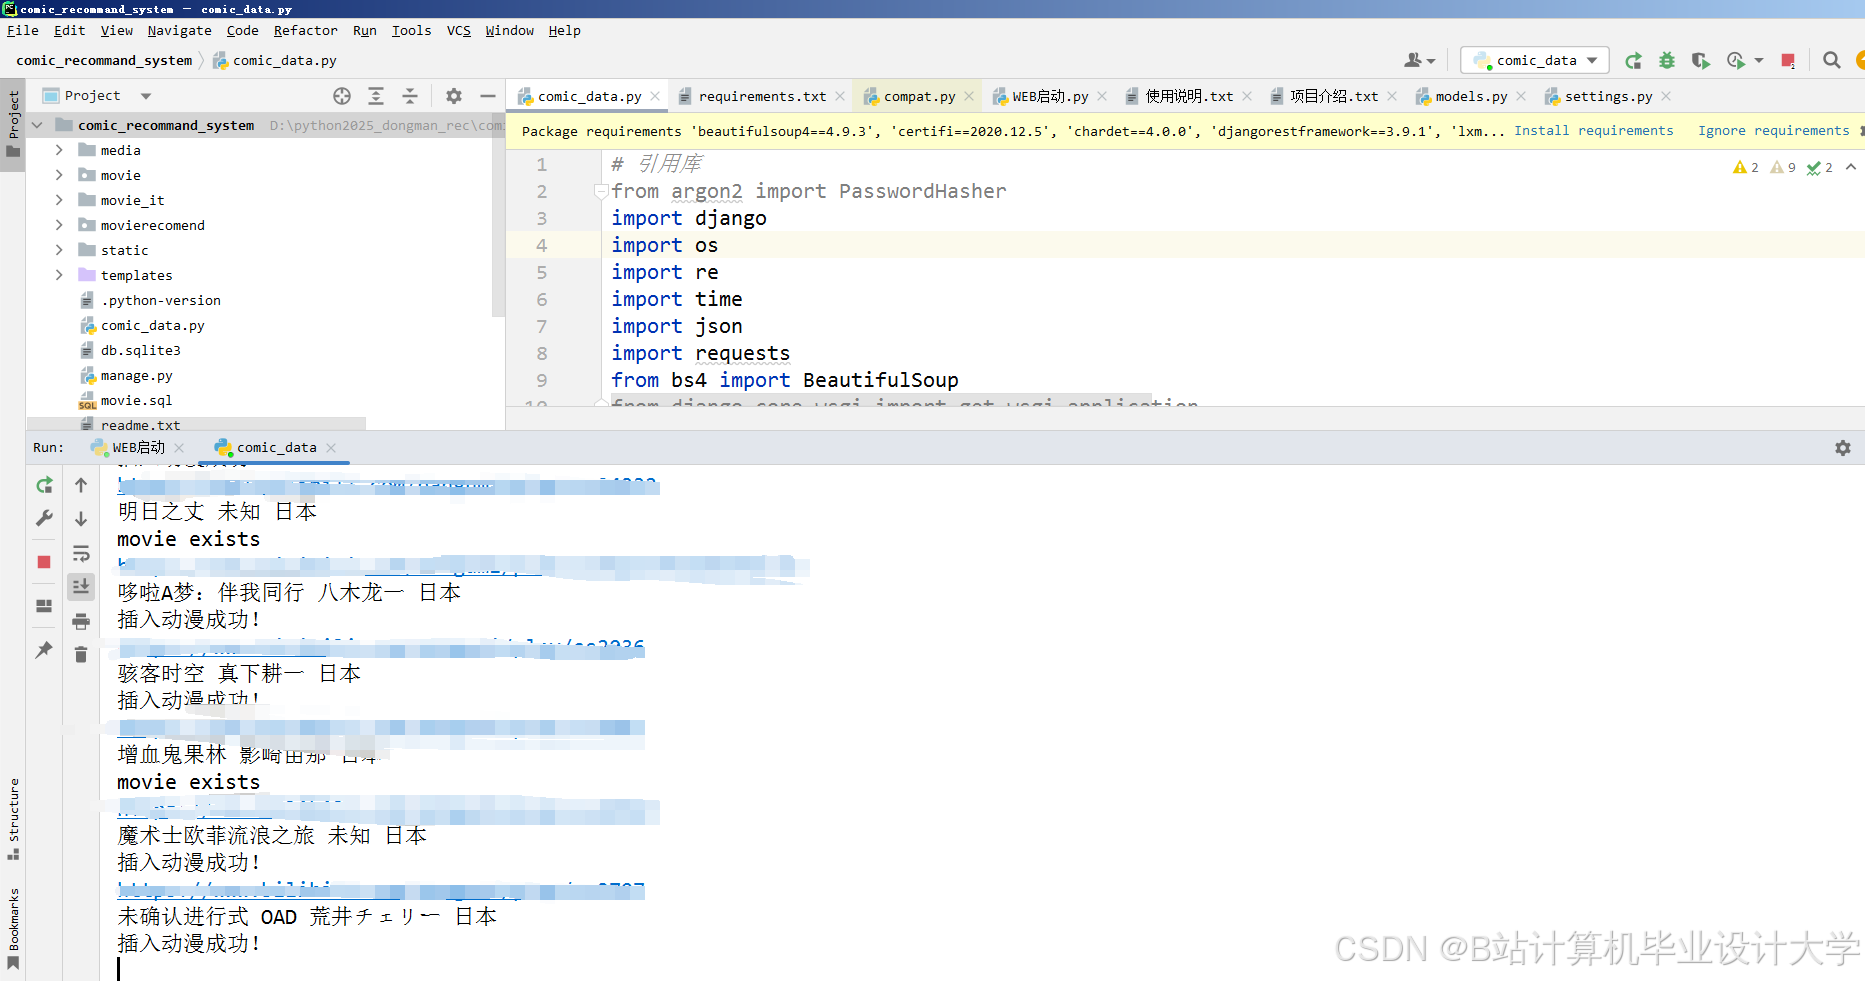The image size is (1865, 981).
Task: Disable scroll-to-end in console
Action: (x=81, y=586)
